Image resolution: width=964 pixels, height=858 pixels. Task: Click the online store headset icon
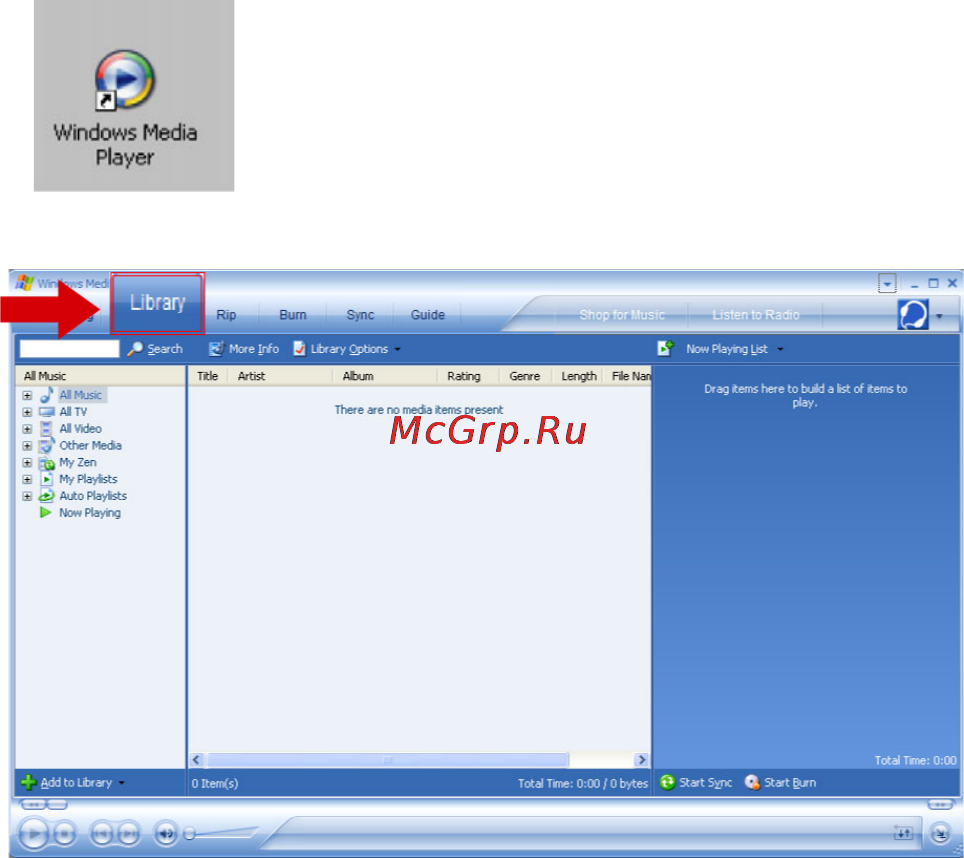point(913,315)
